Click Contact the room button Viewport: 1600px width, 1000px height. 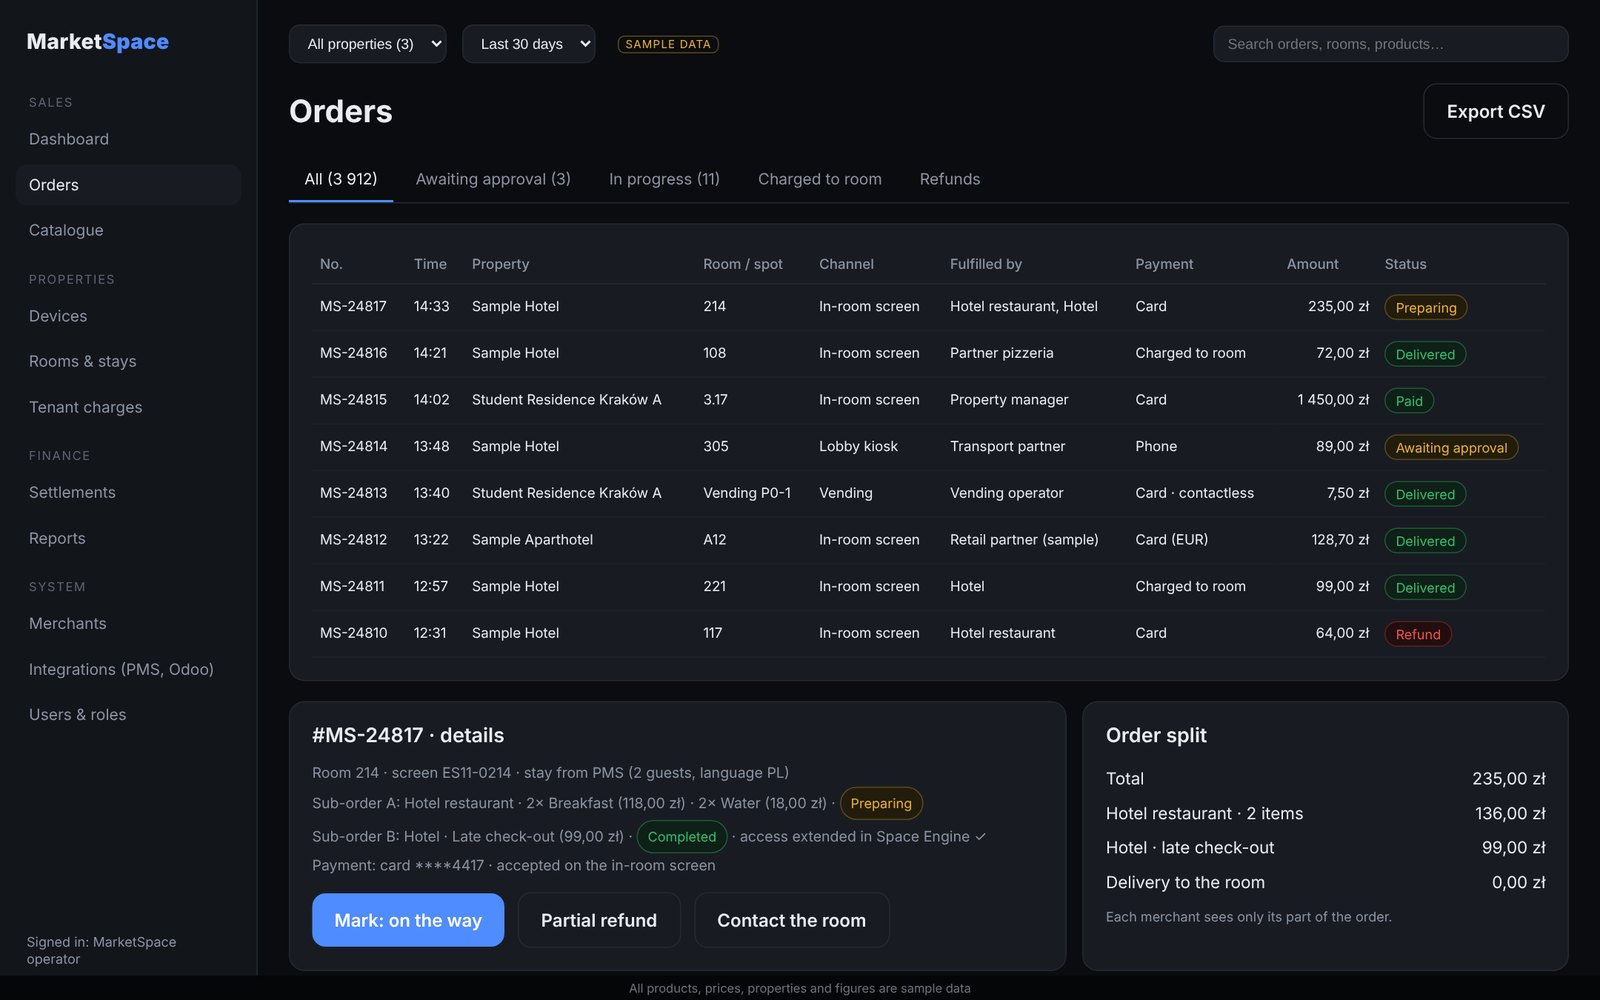791,920
